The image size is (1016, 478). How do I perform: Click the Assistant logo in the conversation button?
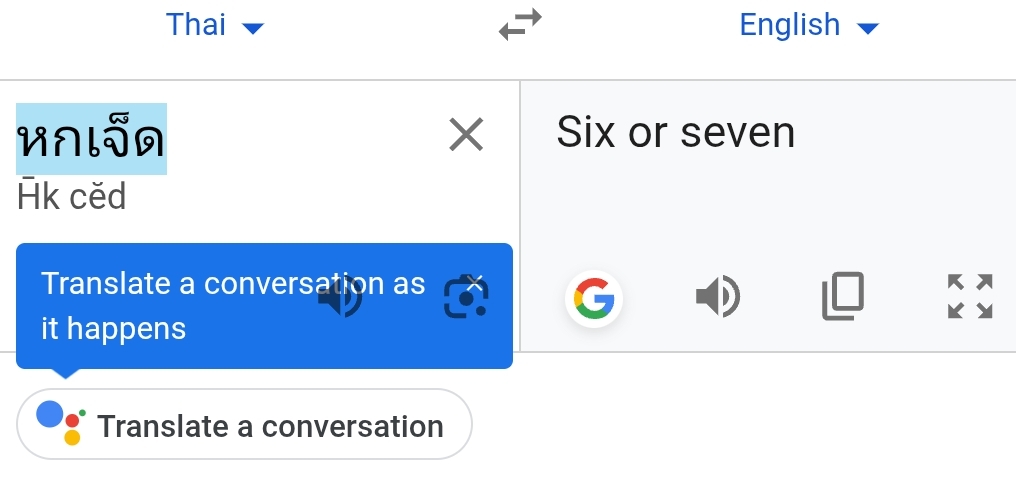coord(60,423)
